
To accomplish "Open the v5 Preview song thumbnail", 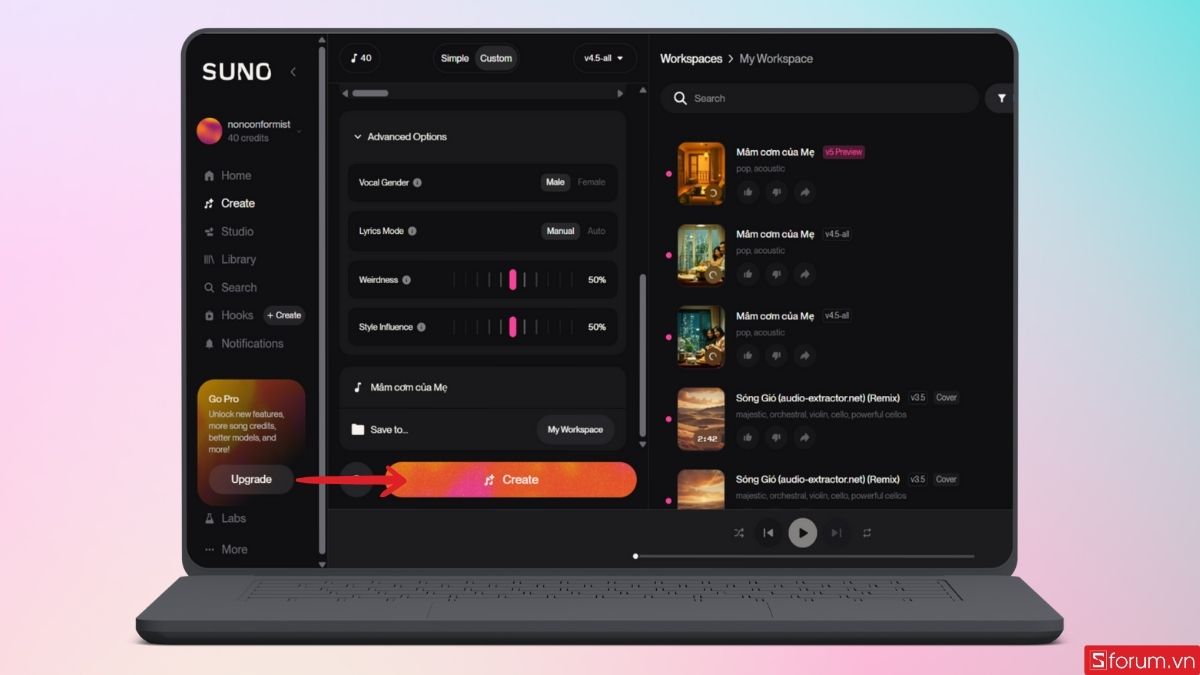I will [701, 174].
